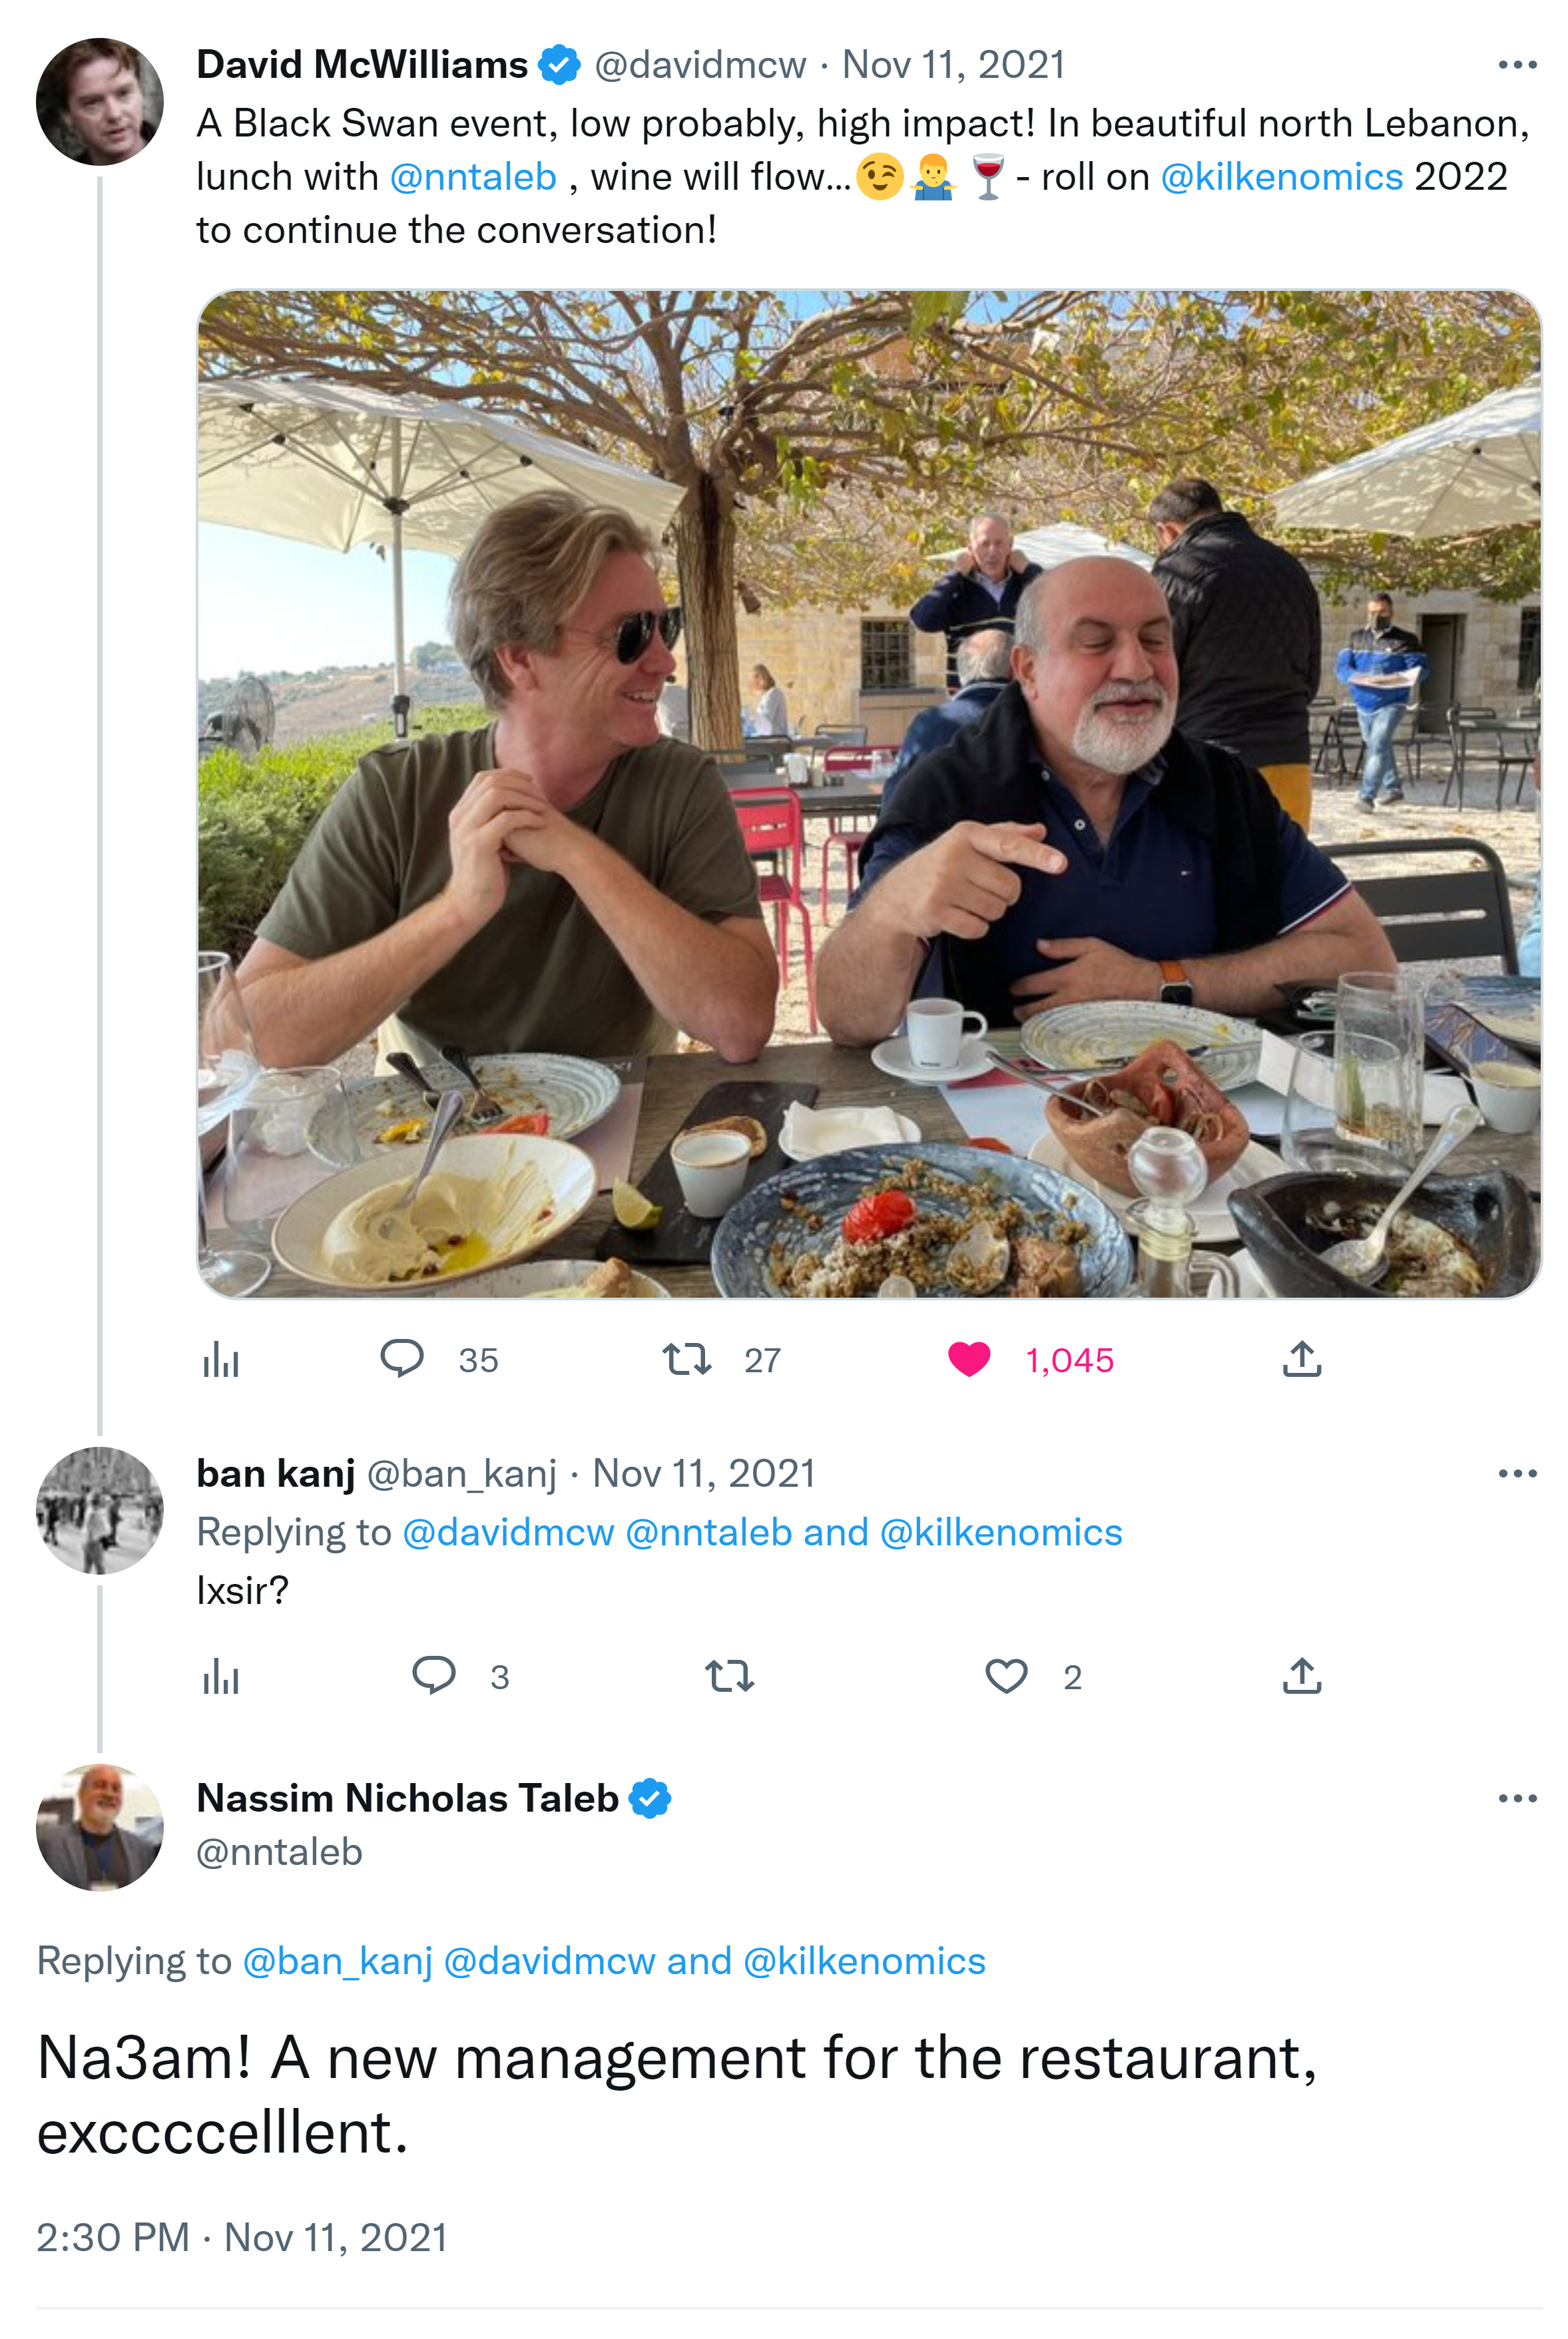
Task: View analytics on David McWilliams' tweet
Action: (x=221, y=1360)
